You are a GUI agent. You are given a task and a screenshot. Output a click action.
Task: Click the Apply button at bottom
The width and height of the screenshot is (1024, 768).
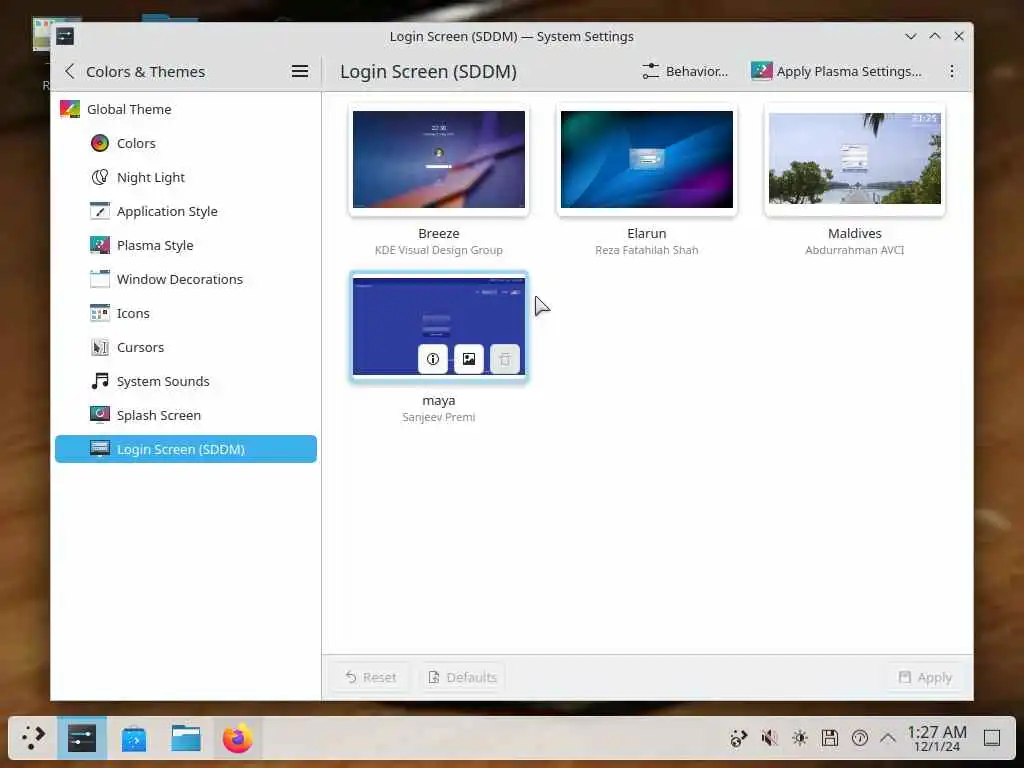925,677
